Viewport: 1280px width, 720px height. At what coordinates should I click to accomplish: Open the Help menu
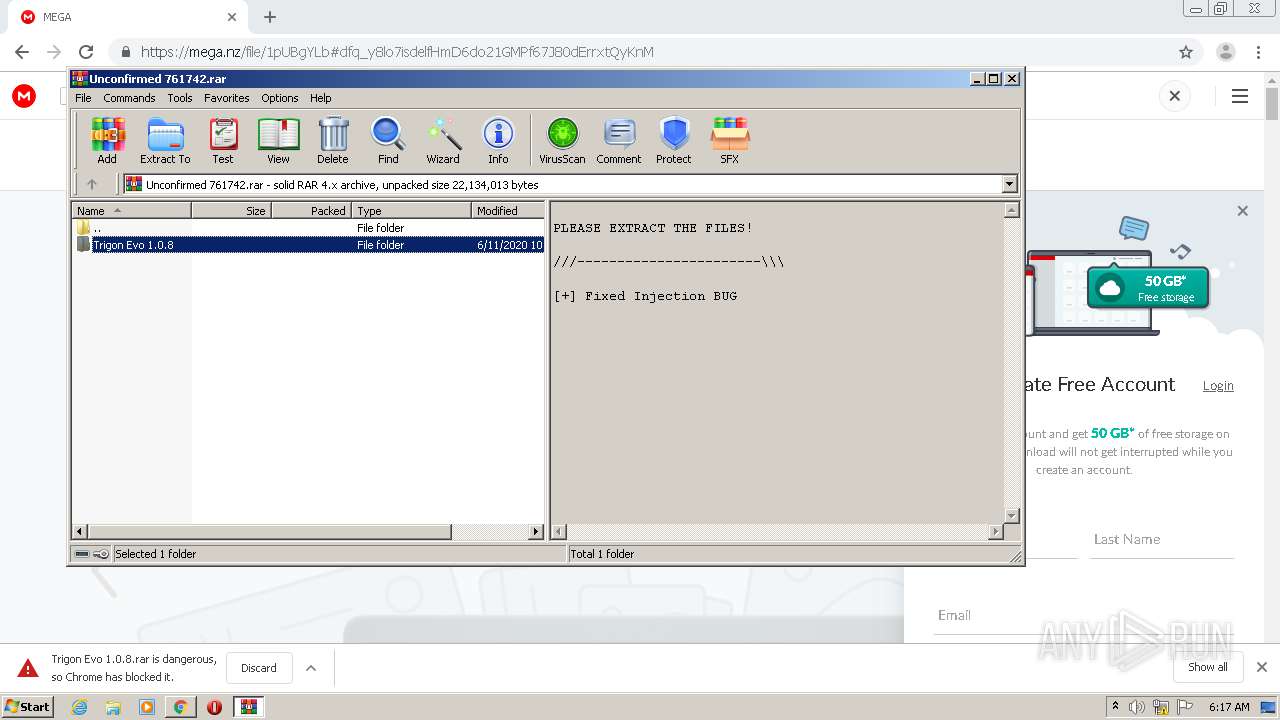point(320,98)
